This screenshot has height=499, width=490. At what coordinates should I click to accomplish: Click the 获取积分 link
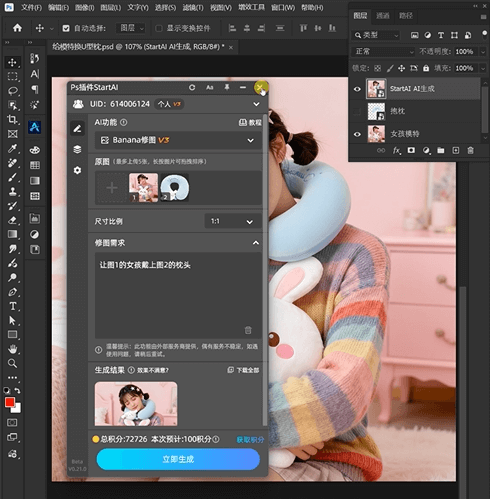point(250,440)
